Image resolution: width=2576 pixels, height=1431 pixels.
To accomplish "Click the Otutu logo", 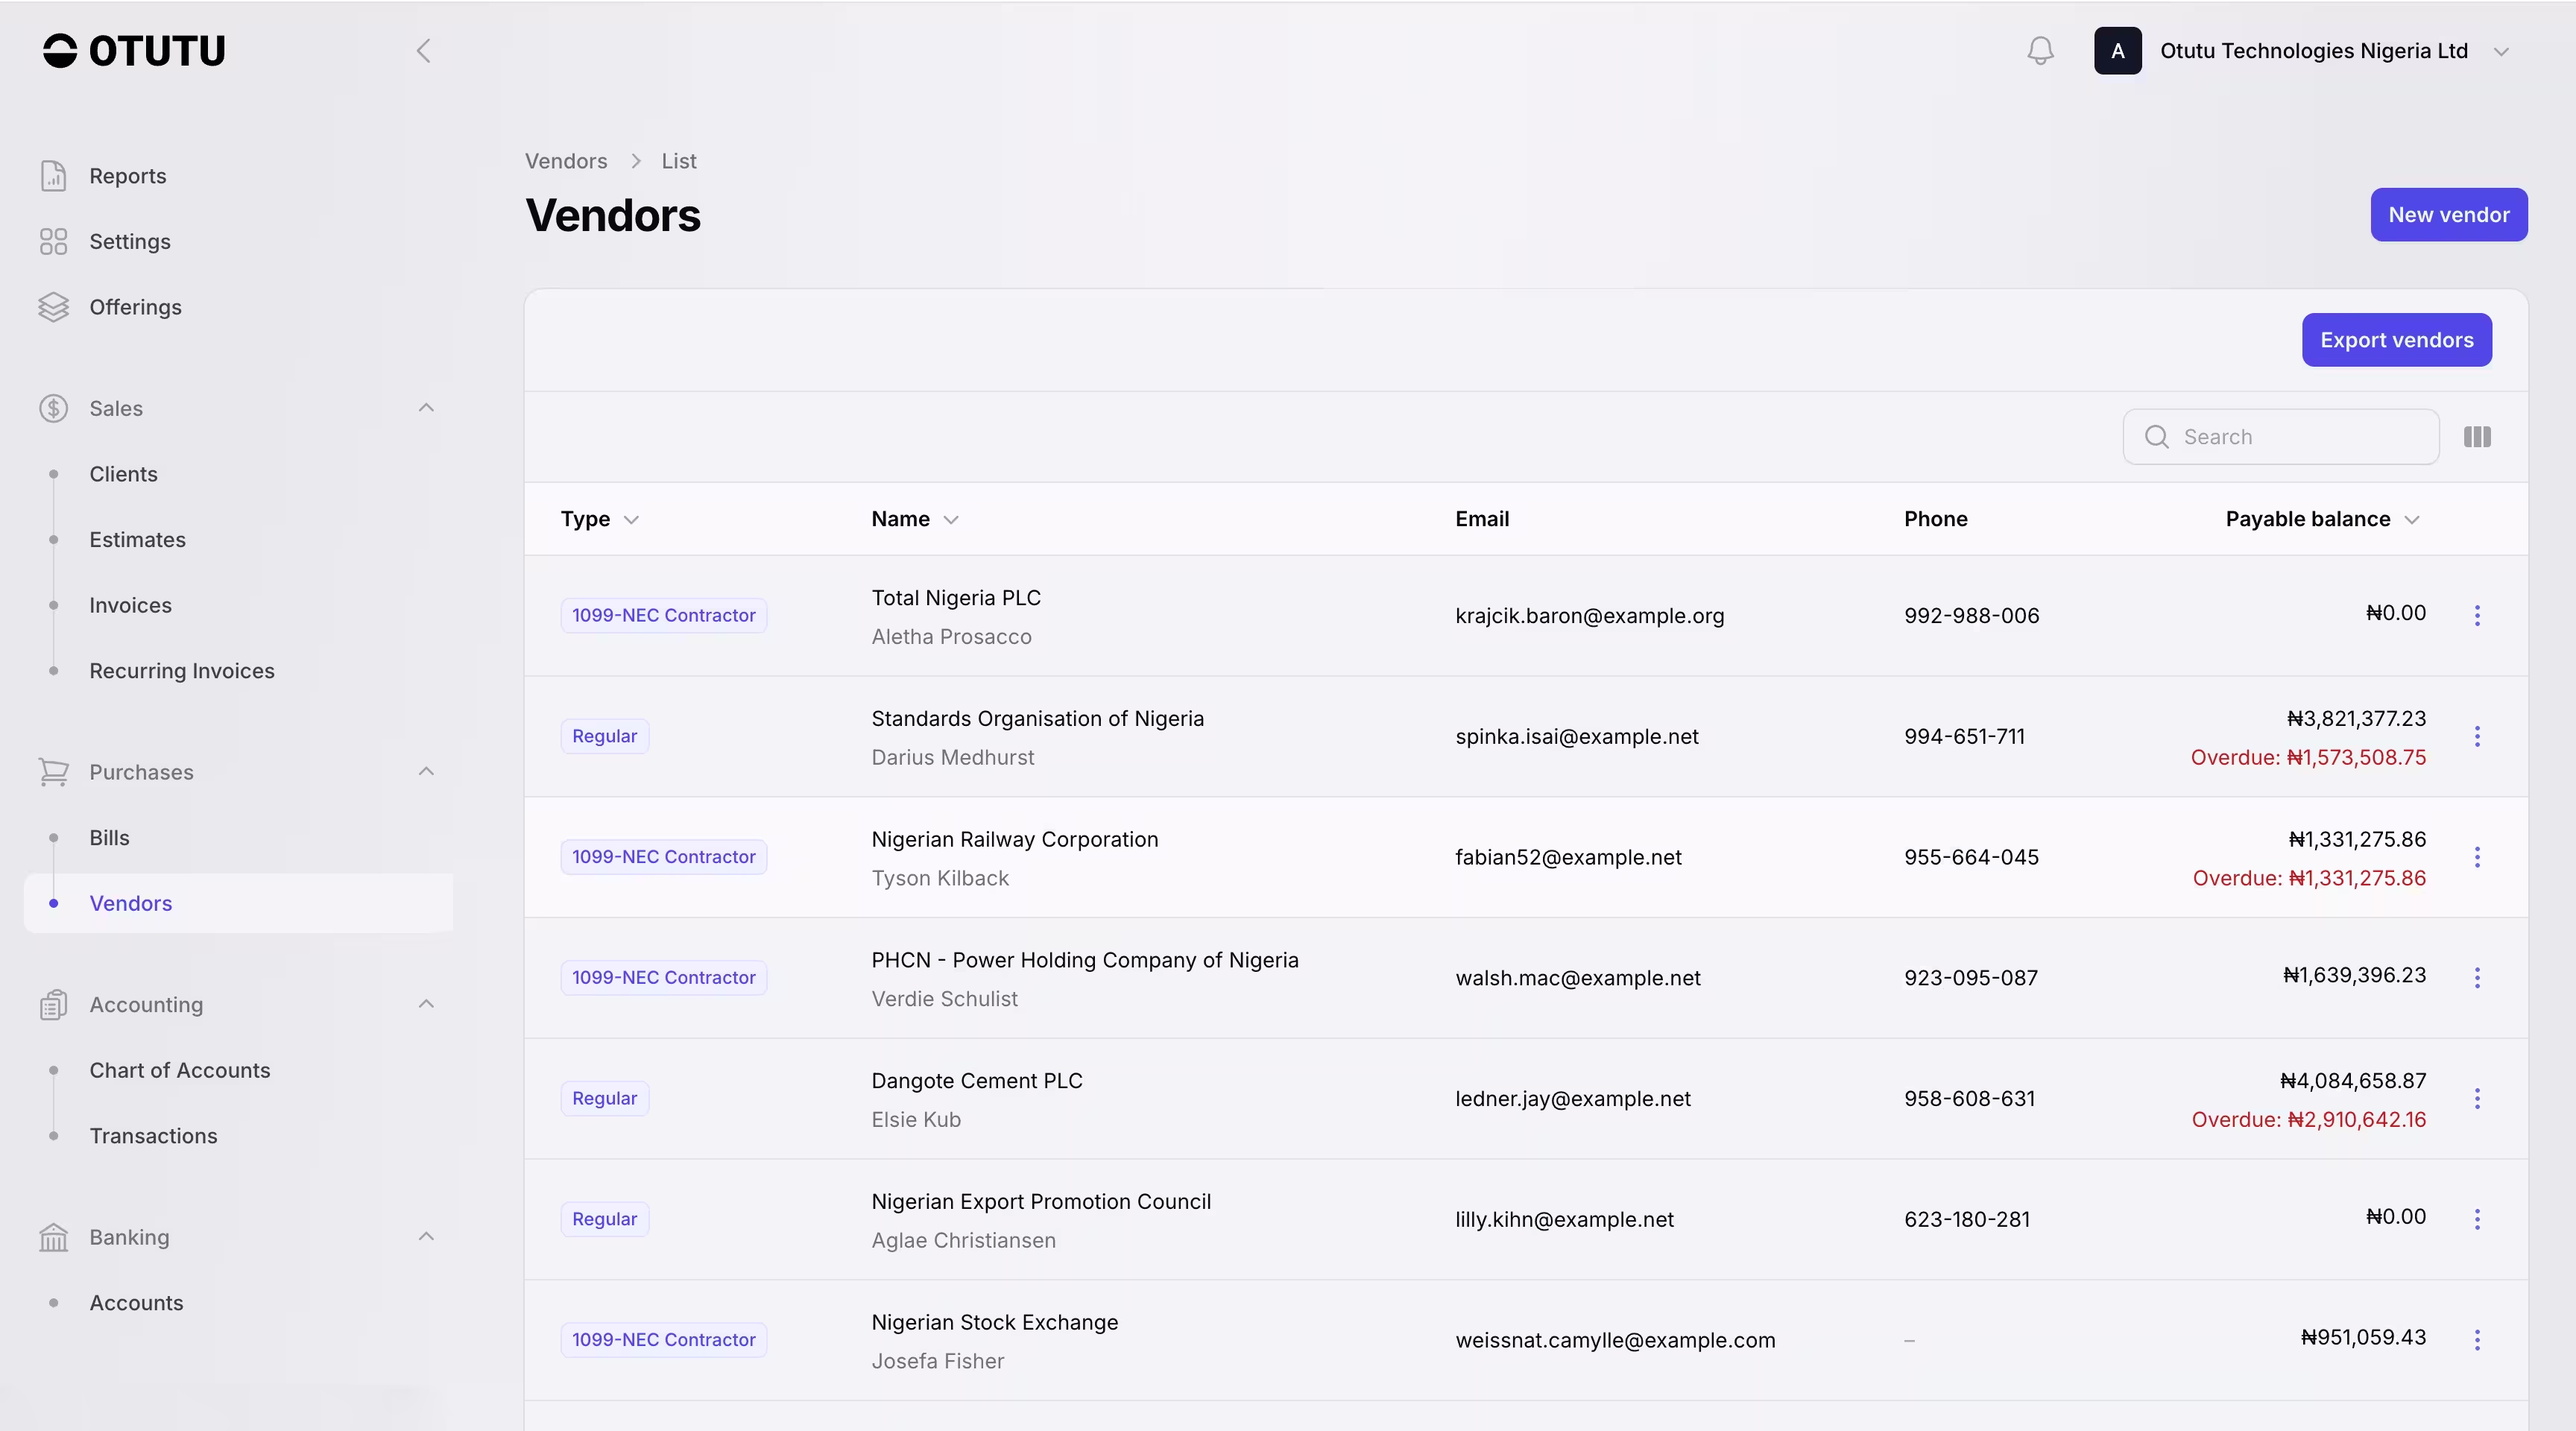I will point(134,51).
